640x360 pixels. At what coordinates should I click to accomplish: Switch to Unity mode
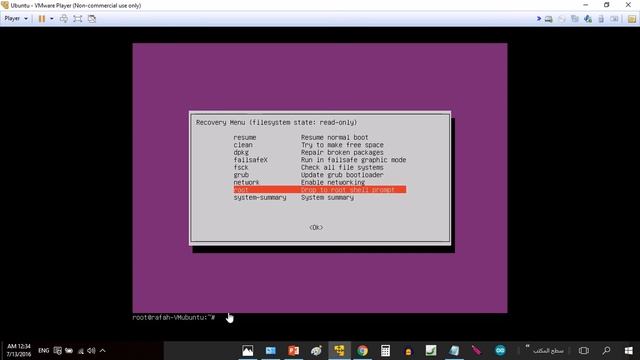point(92,18)
